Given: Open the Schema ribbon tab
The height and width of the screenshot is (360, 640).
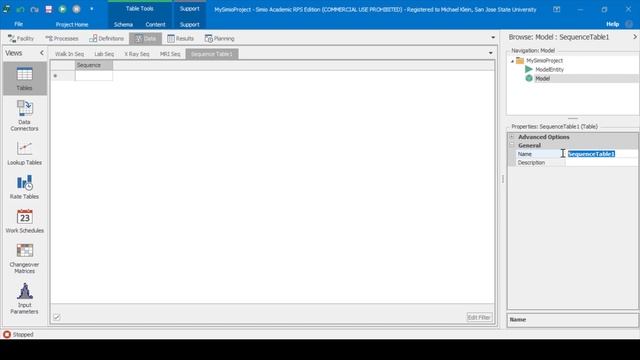Looking at the screenshot, I should (123, 24).
